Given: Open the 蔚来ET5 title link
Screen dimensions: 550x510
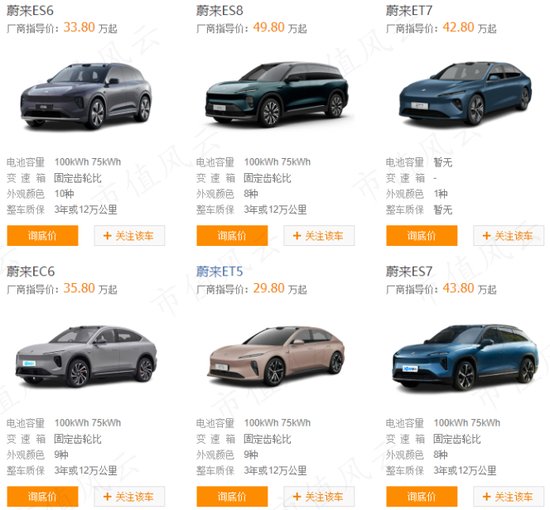Looking at the screenshot, I should click(220, 271).
